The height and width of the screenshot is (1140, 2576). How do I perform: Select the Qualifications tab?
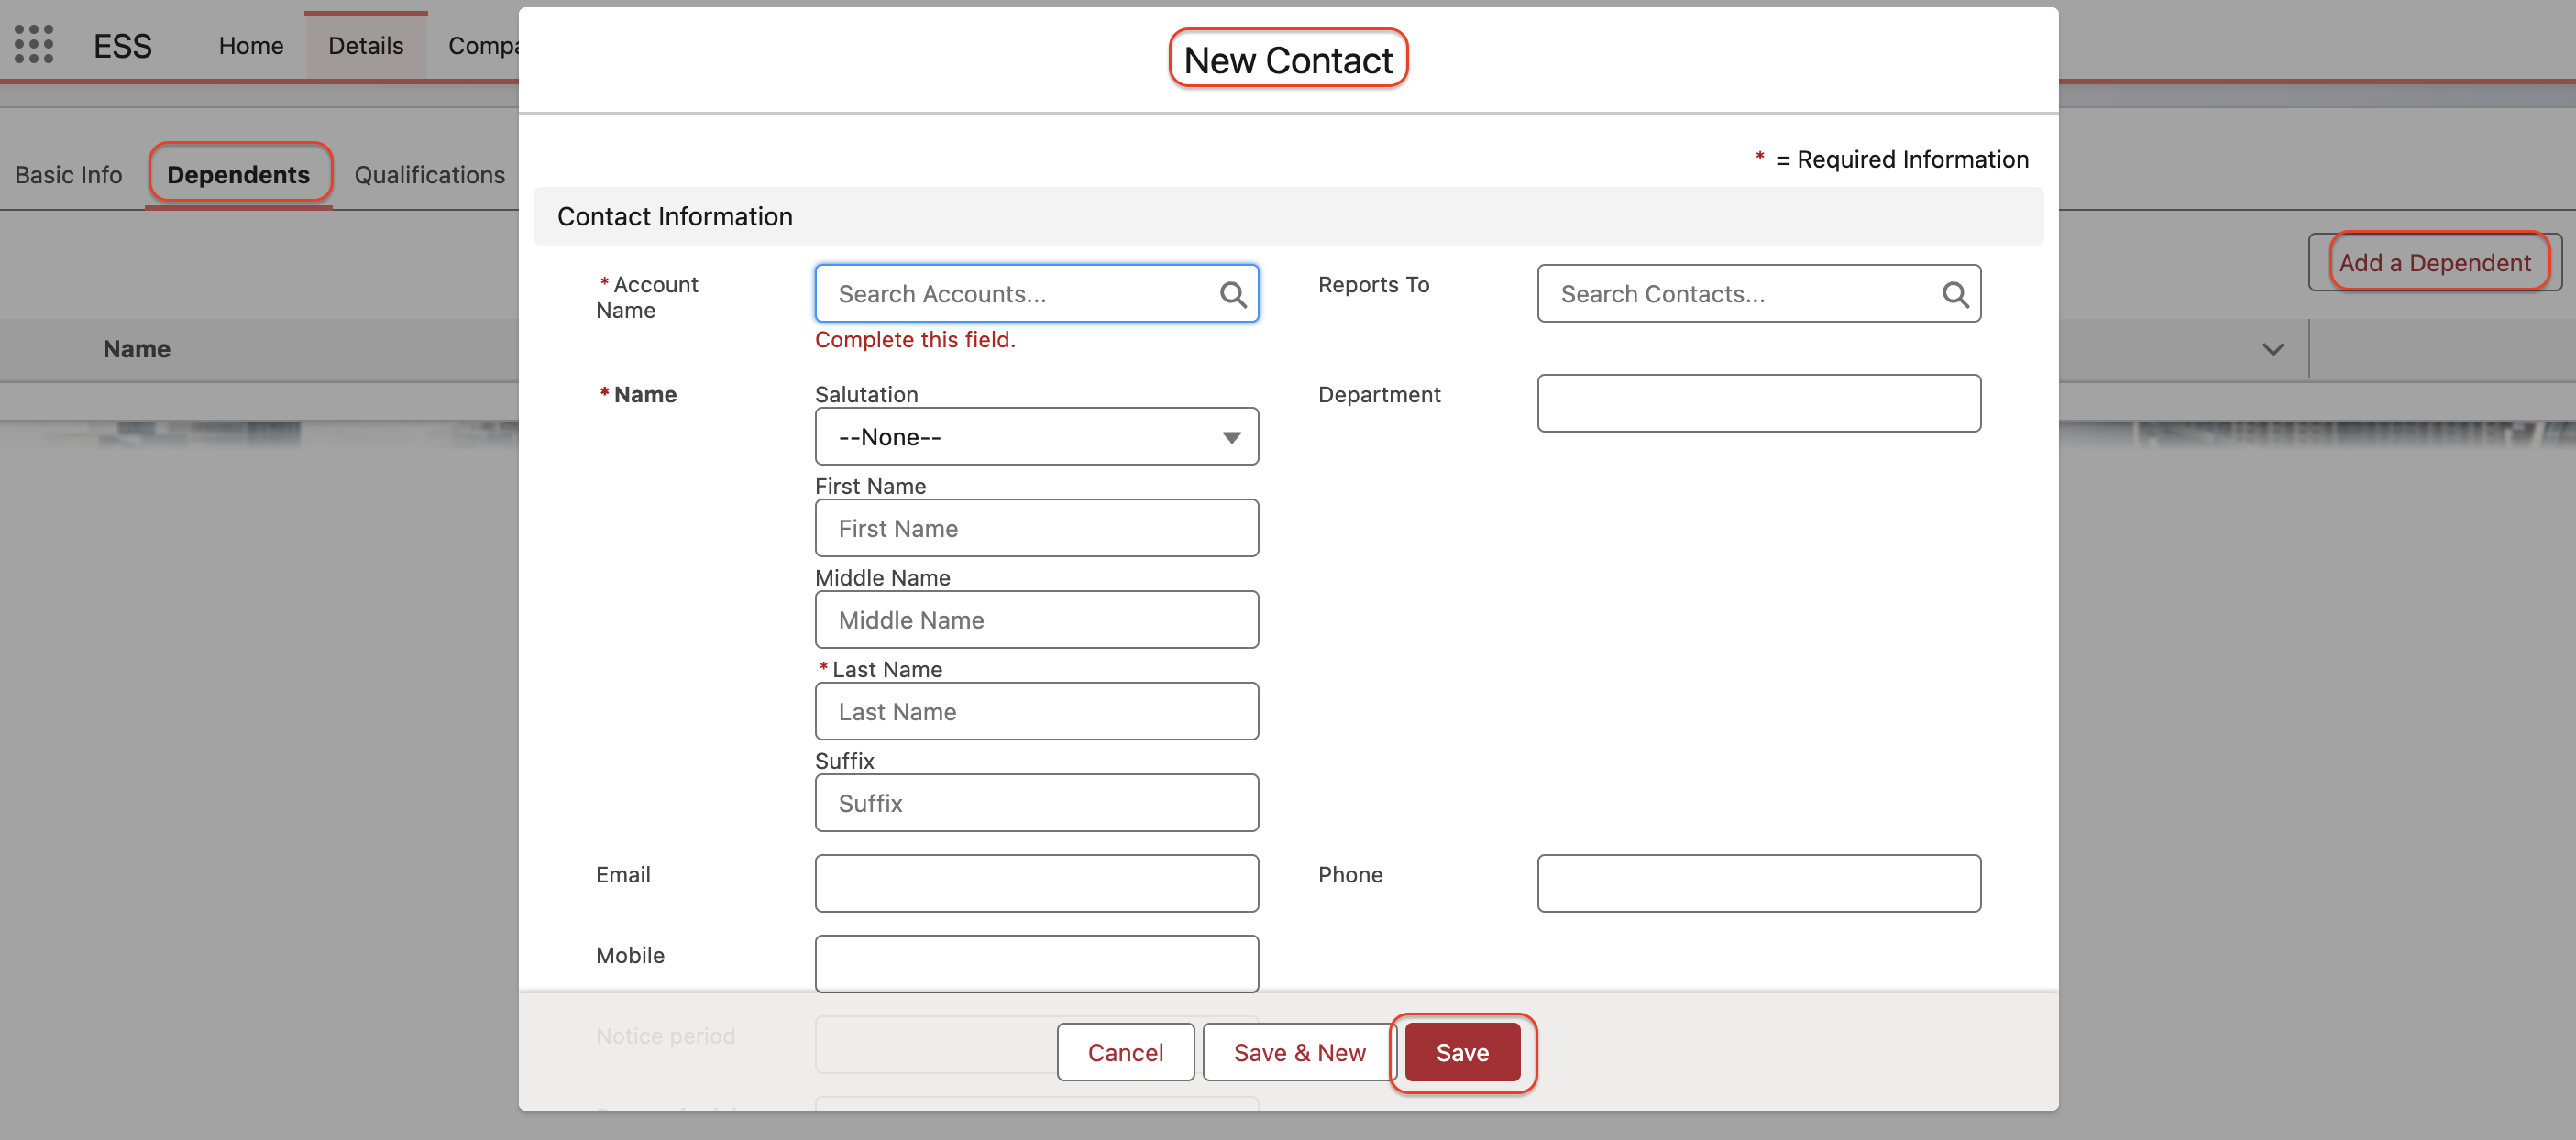pyautogui.click(x=429, y=175)
